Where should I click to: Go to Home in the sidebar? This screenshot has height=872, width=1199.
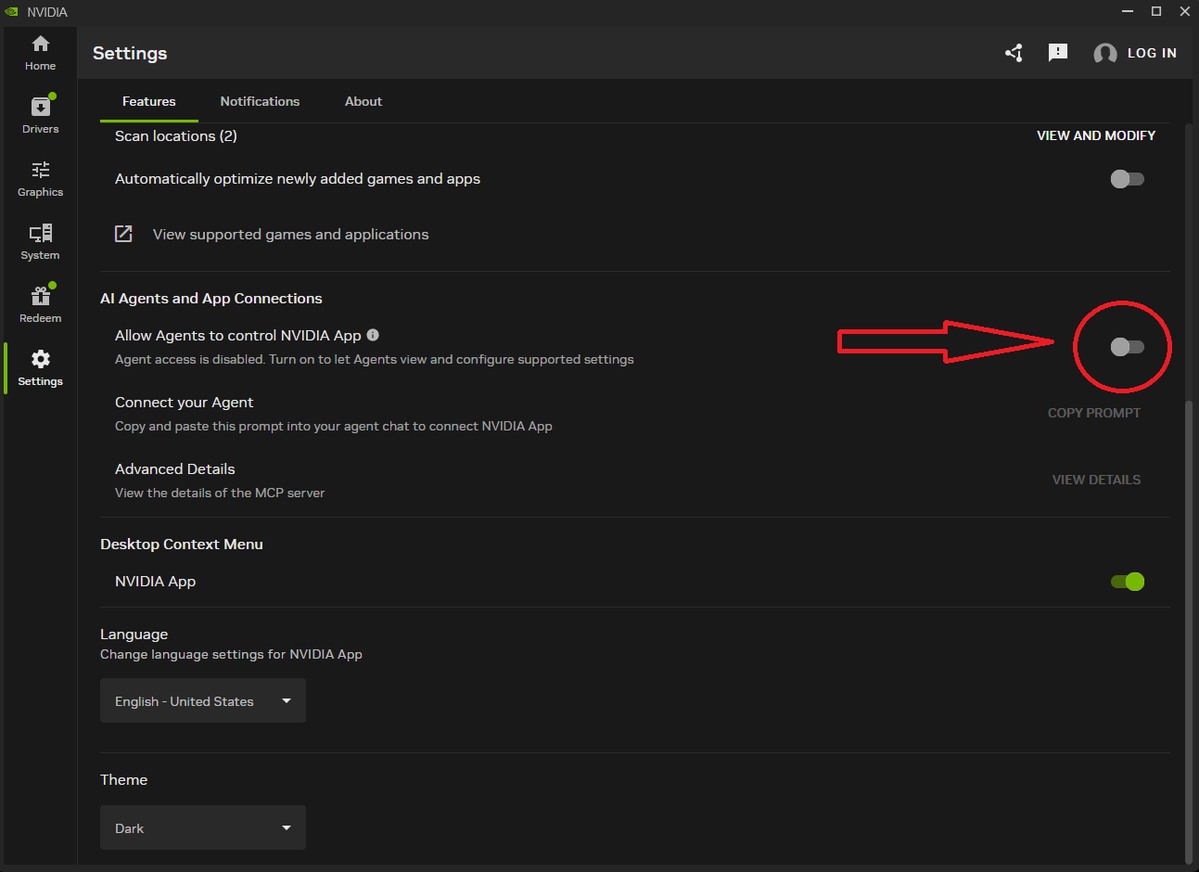(40, 54)
